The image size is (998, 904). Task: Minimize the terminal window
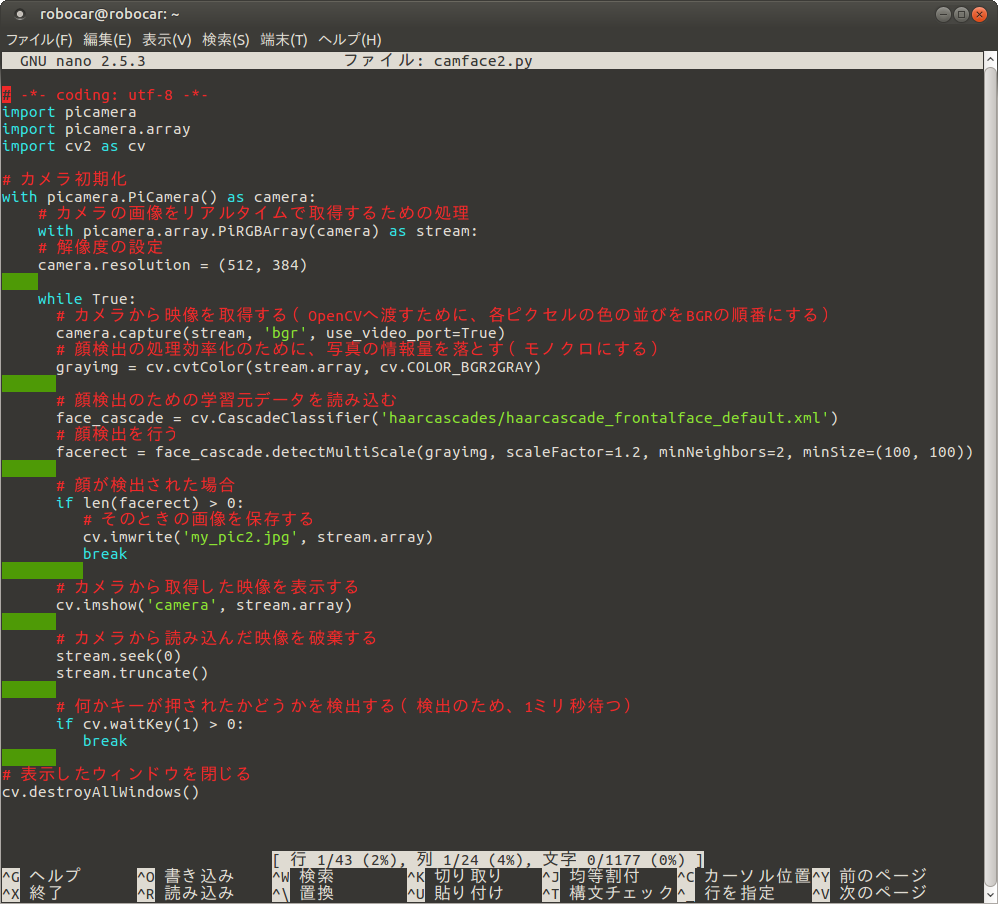[x=944, y=14]
